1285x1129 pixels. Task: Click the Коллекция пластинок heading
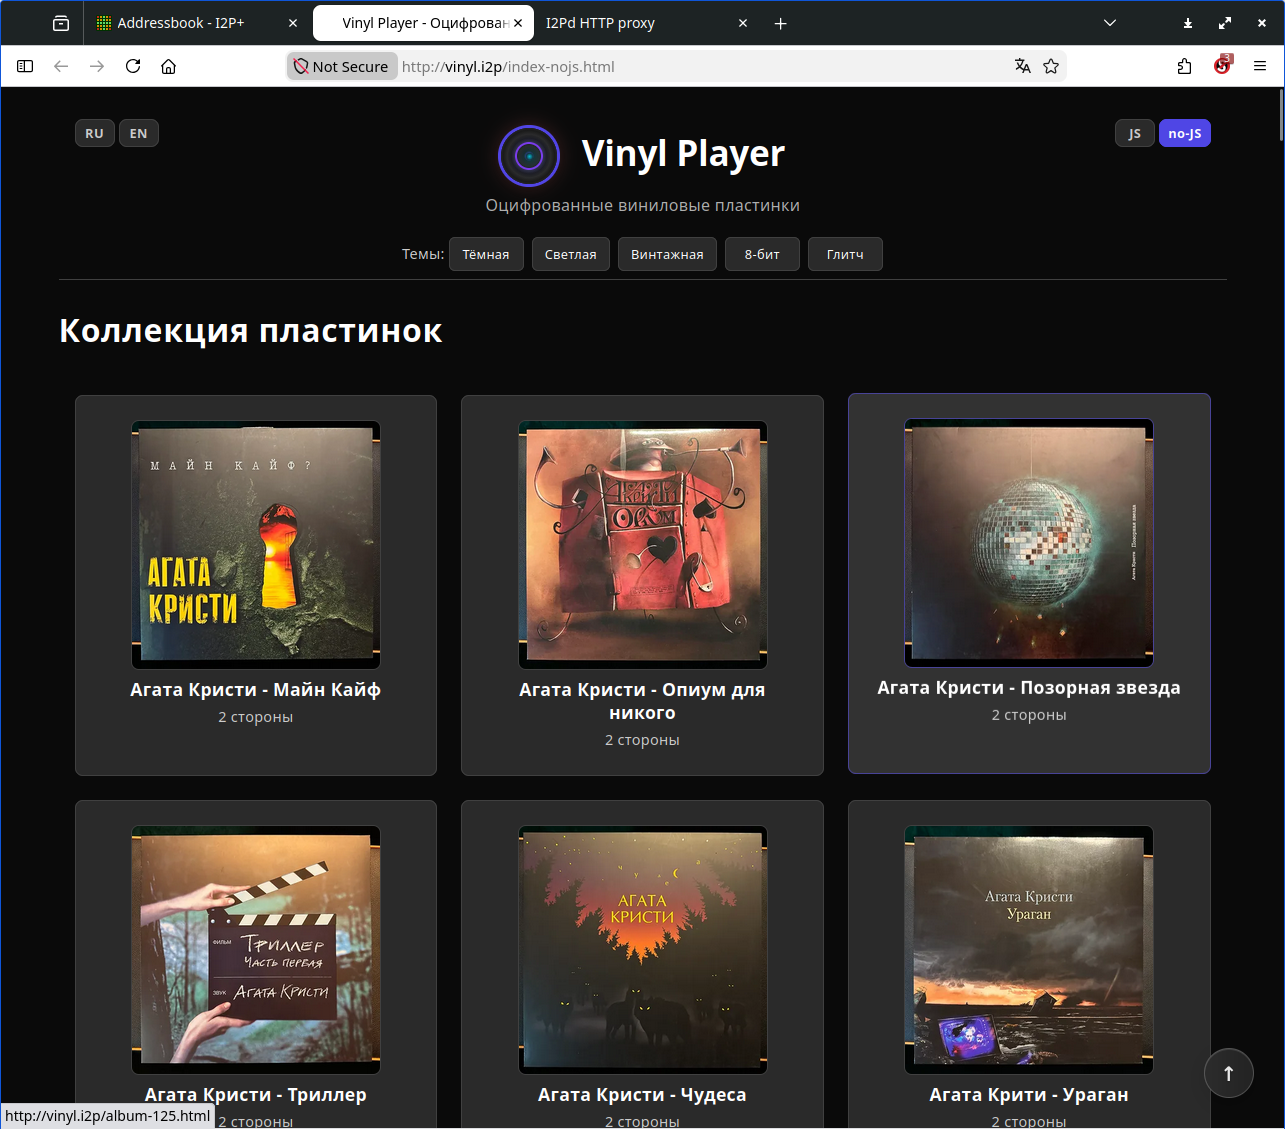251,331
